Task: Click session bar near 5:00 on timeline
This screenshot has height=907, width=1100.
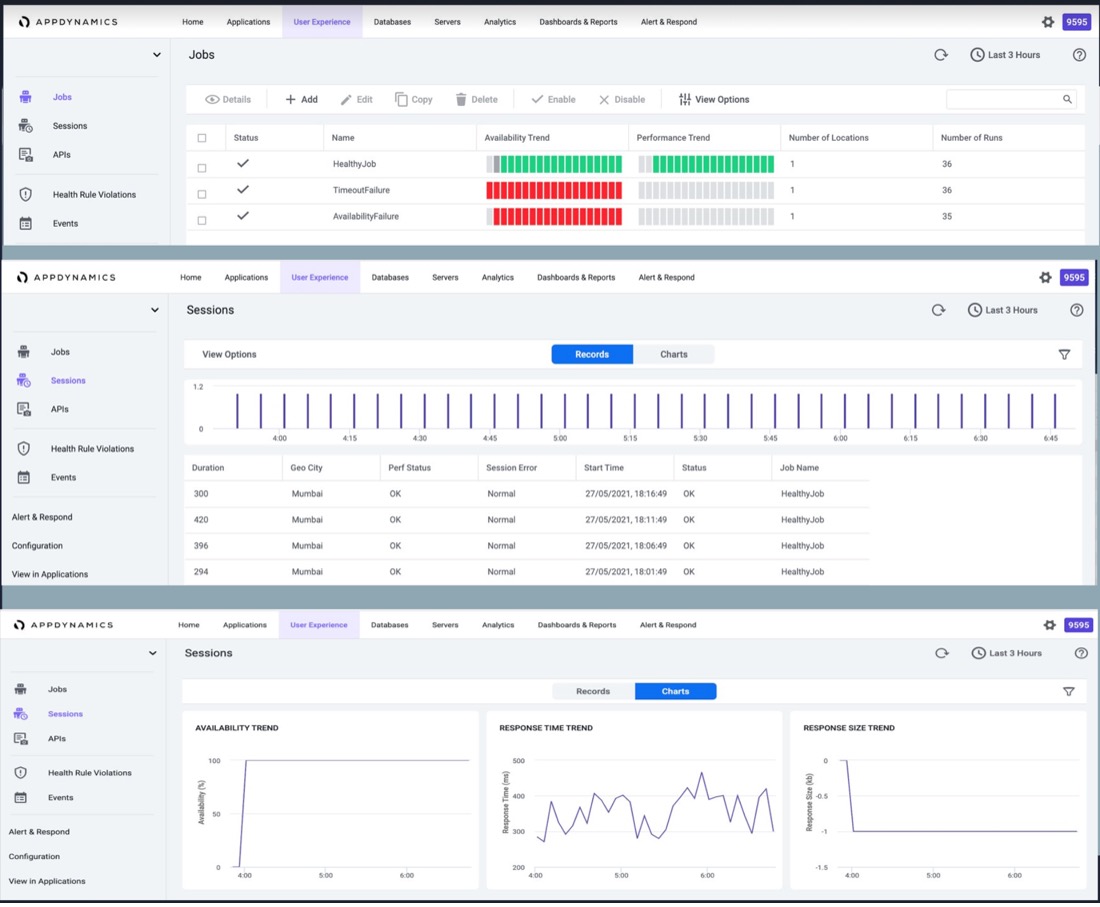Action: click(x=565, y=411)
